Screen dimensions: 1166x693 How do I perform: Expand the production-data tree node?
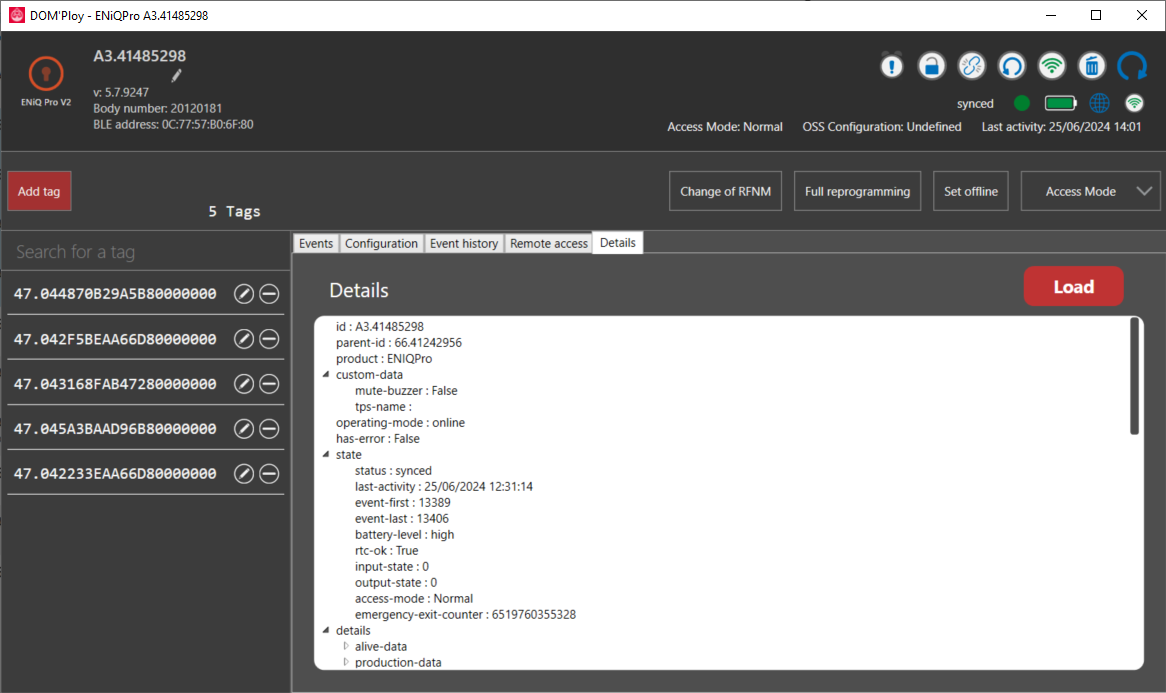[x=346, y=662]
